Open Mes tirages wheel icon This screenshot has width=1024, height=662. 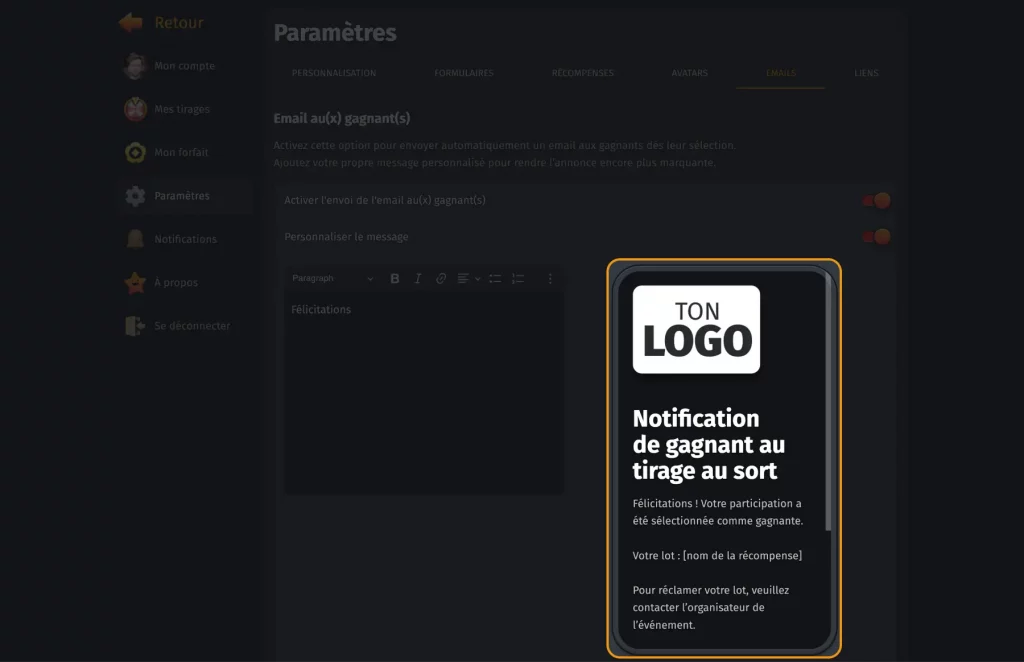click(x=135, y=109)
